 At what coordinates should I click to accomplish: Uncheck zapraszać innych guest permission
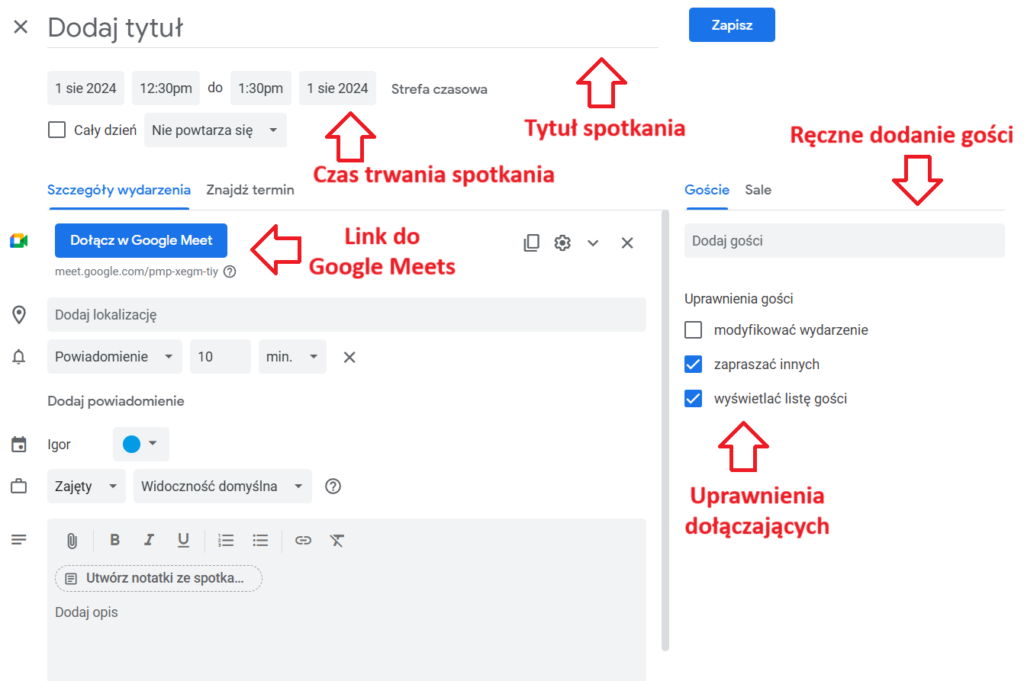tap(694, 364)
